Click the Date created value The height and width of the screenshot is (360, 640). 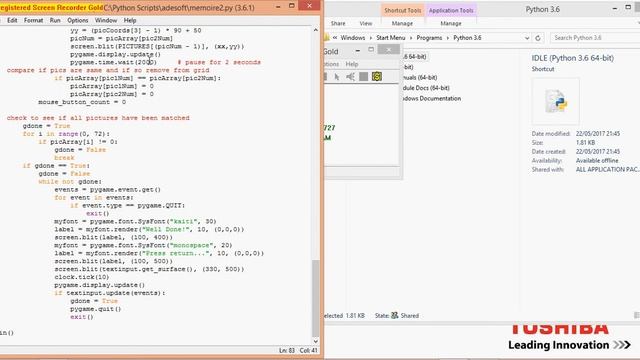598,151
